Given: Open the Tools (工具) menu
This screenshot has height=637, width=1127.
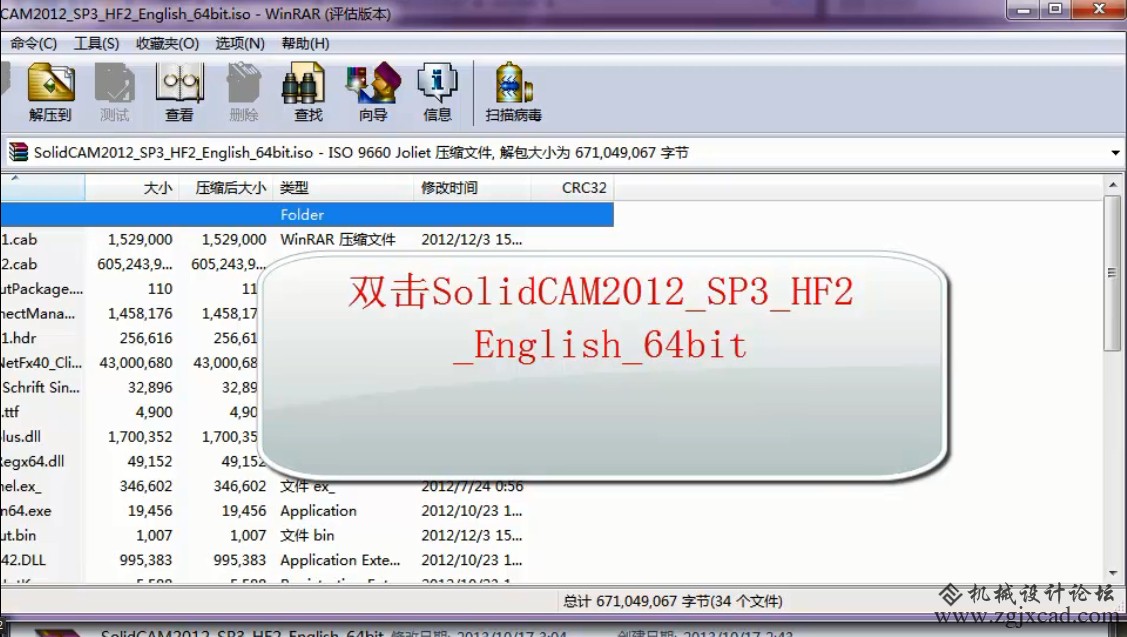Looking at the screenshot, I should point(96,43).
